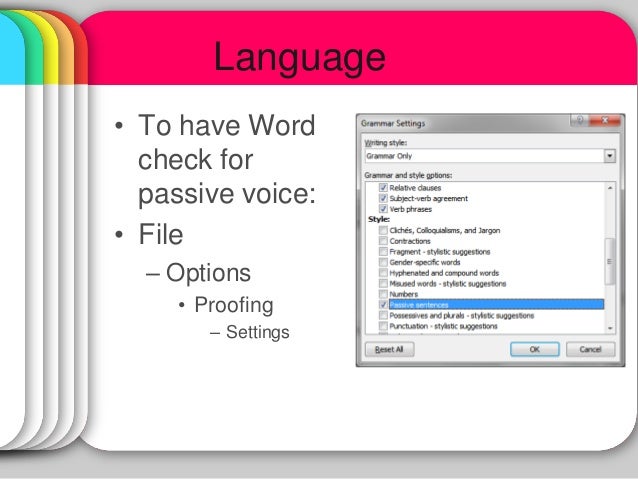Viewport: 638px width, 479px height.
Task: Click the 'Writing style:' label
Action: point(385,143)
